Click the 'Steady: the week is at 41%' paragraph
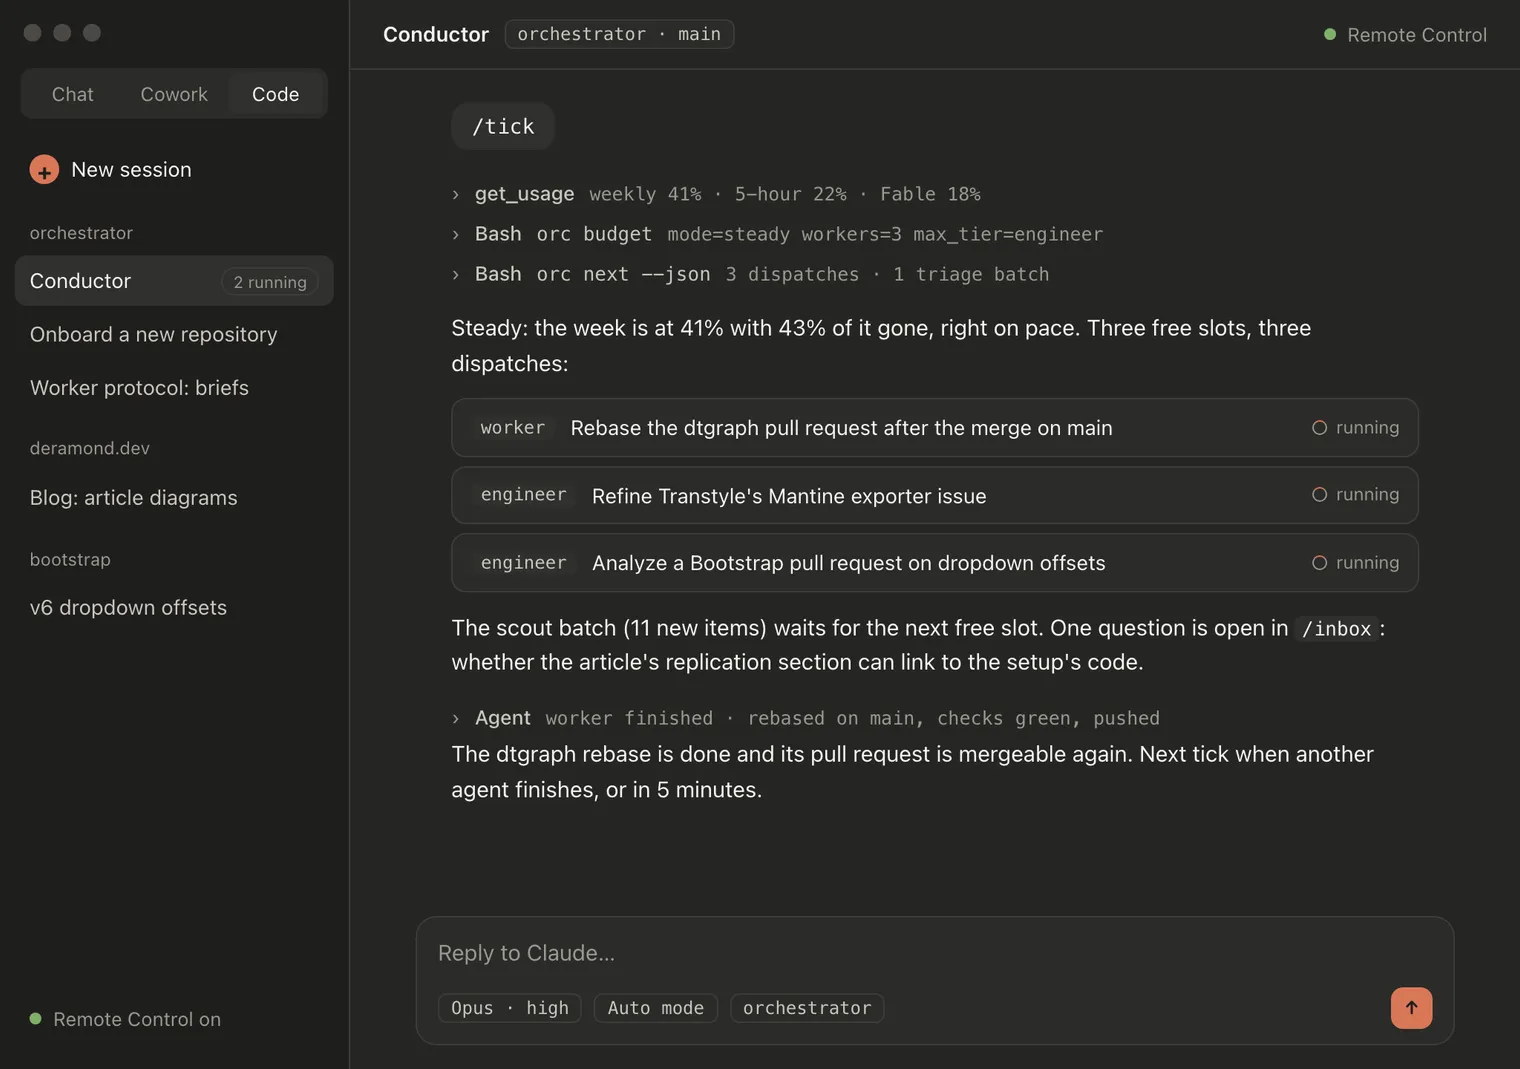Image resolution: width=1520 pixels, height=1069 pixels. coord(881,345)
